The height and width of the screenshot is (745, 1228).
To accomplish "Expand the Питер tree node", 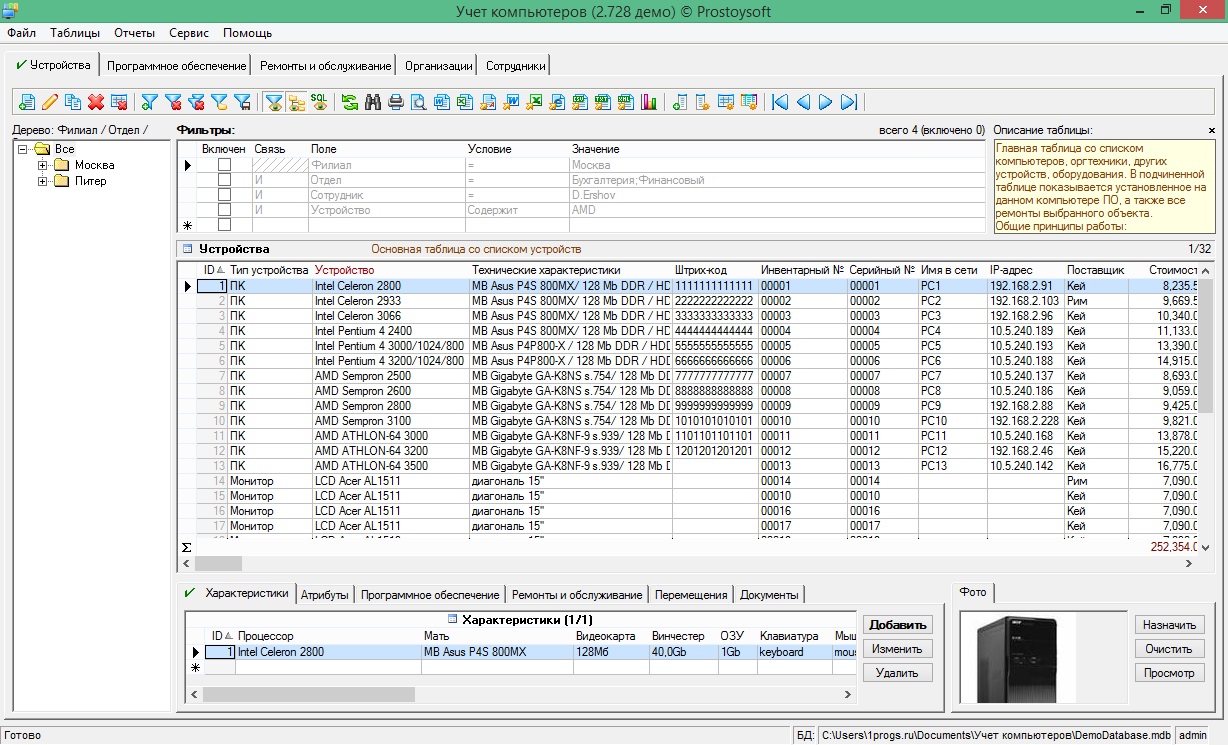I will click(43, 181).
